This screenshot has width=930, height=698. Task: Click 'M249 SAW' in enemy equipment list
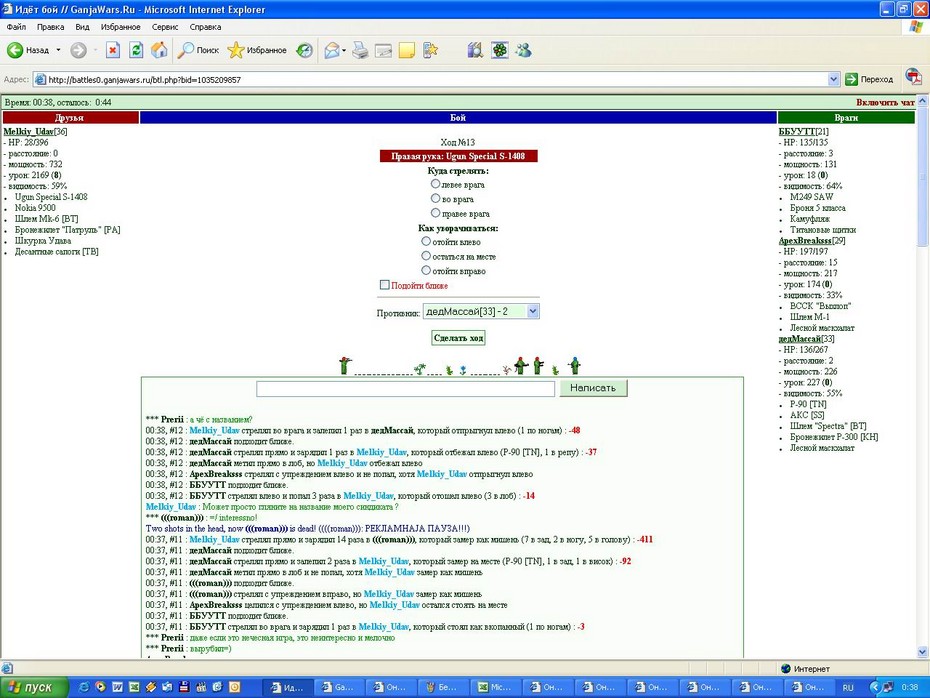[x=811, y=197]
